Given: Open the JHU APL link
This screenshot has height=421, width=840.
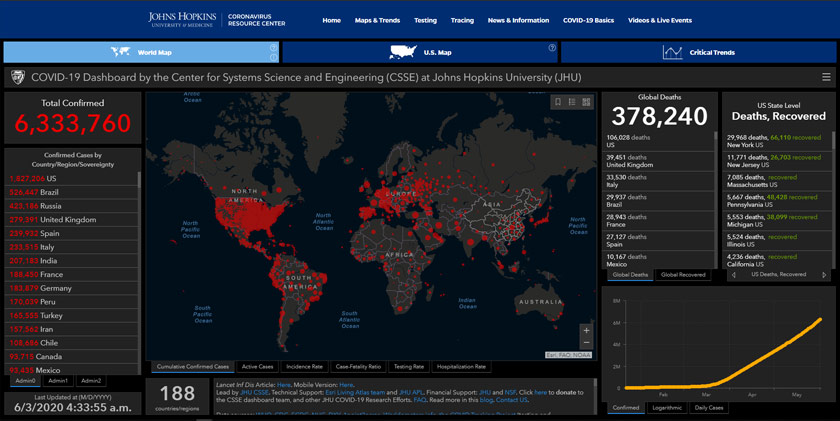Looking at the screenshot, I should (411, 393).
